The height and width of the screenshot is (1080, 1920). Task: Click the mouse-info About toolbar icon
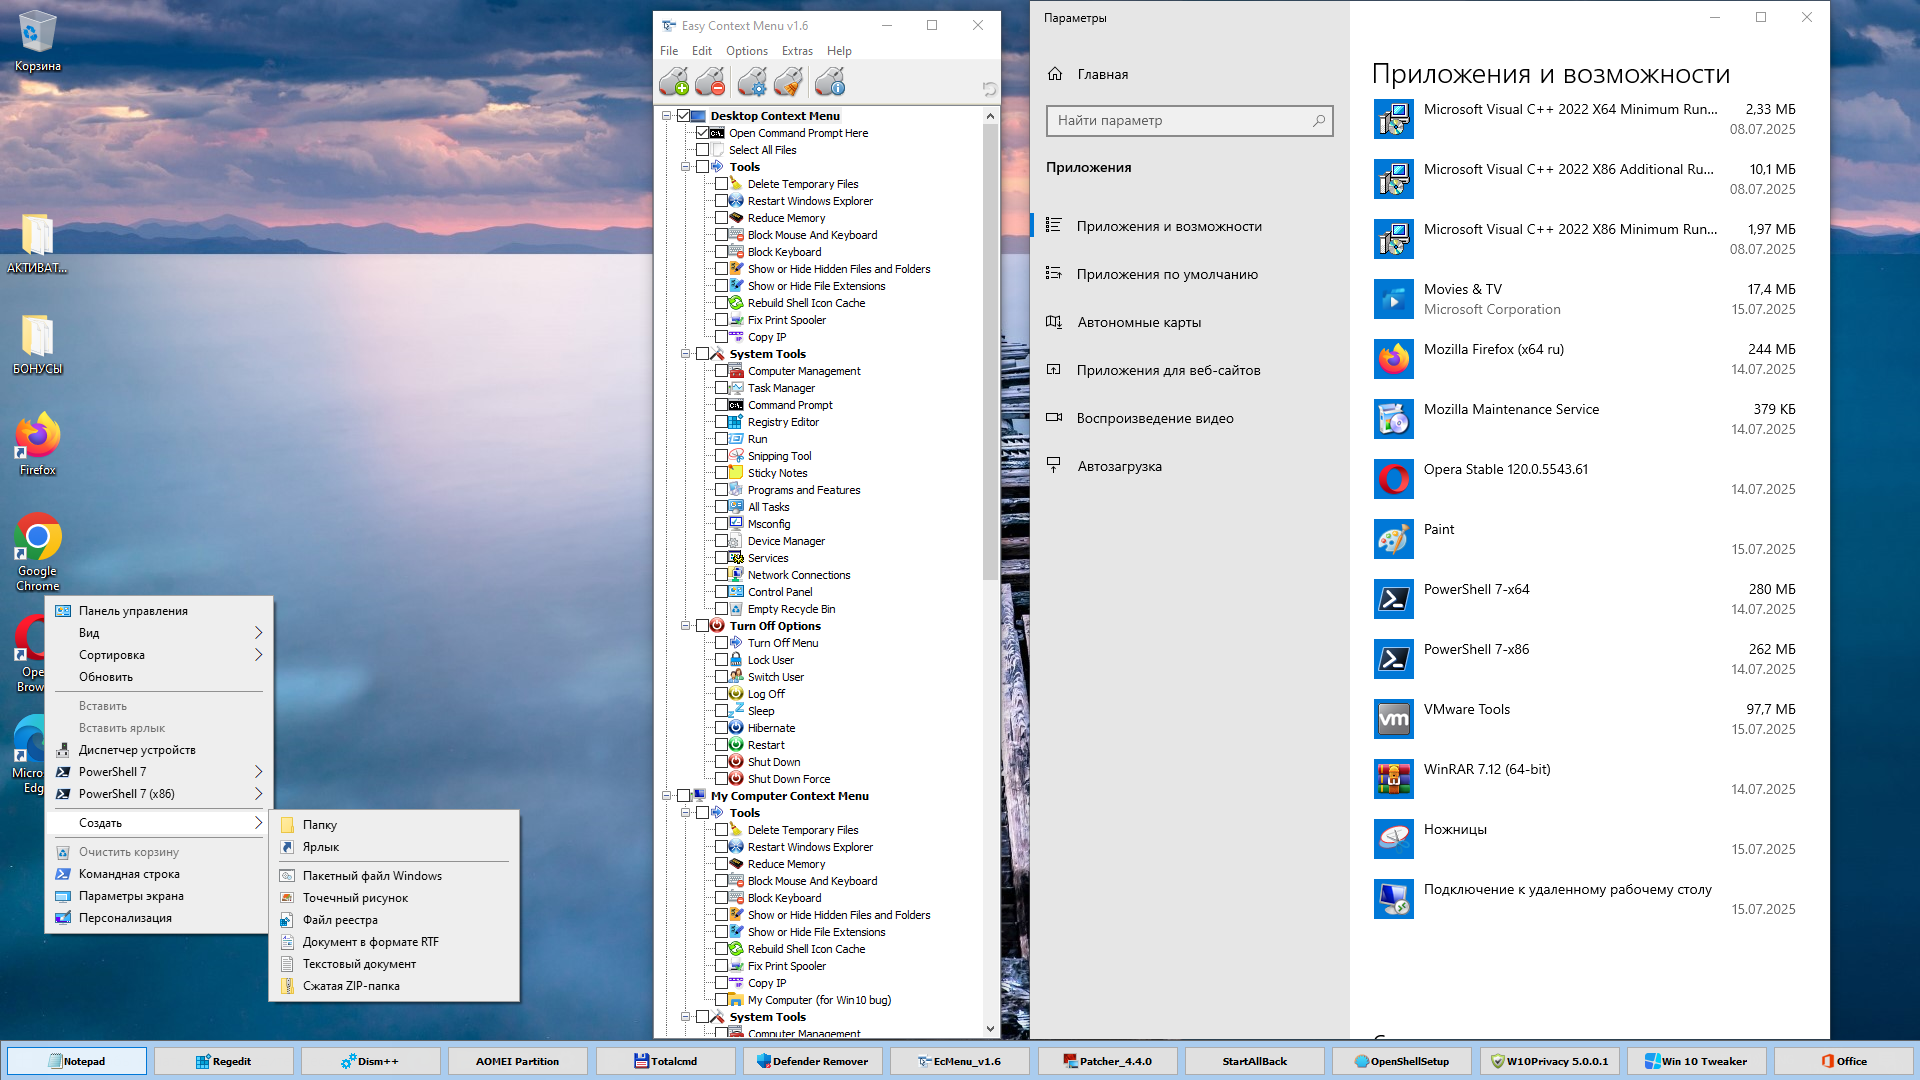tap(830, 82)
